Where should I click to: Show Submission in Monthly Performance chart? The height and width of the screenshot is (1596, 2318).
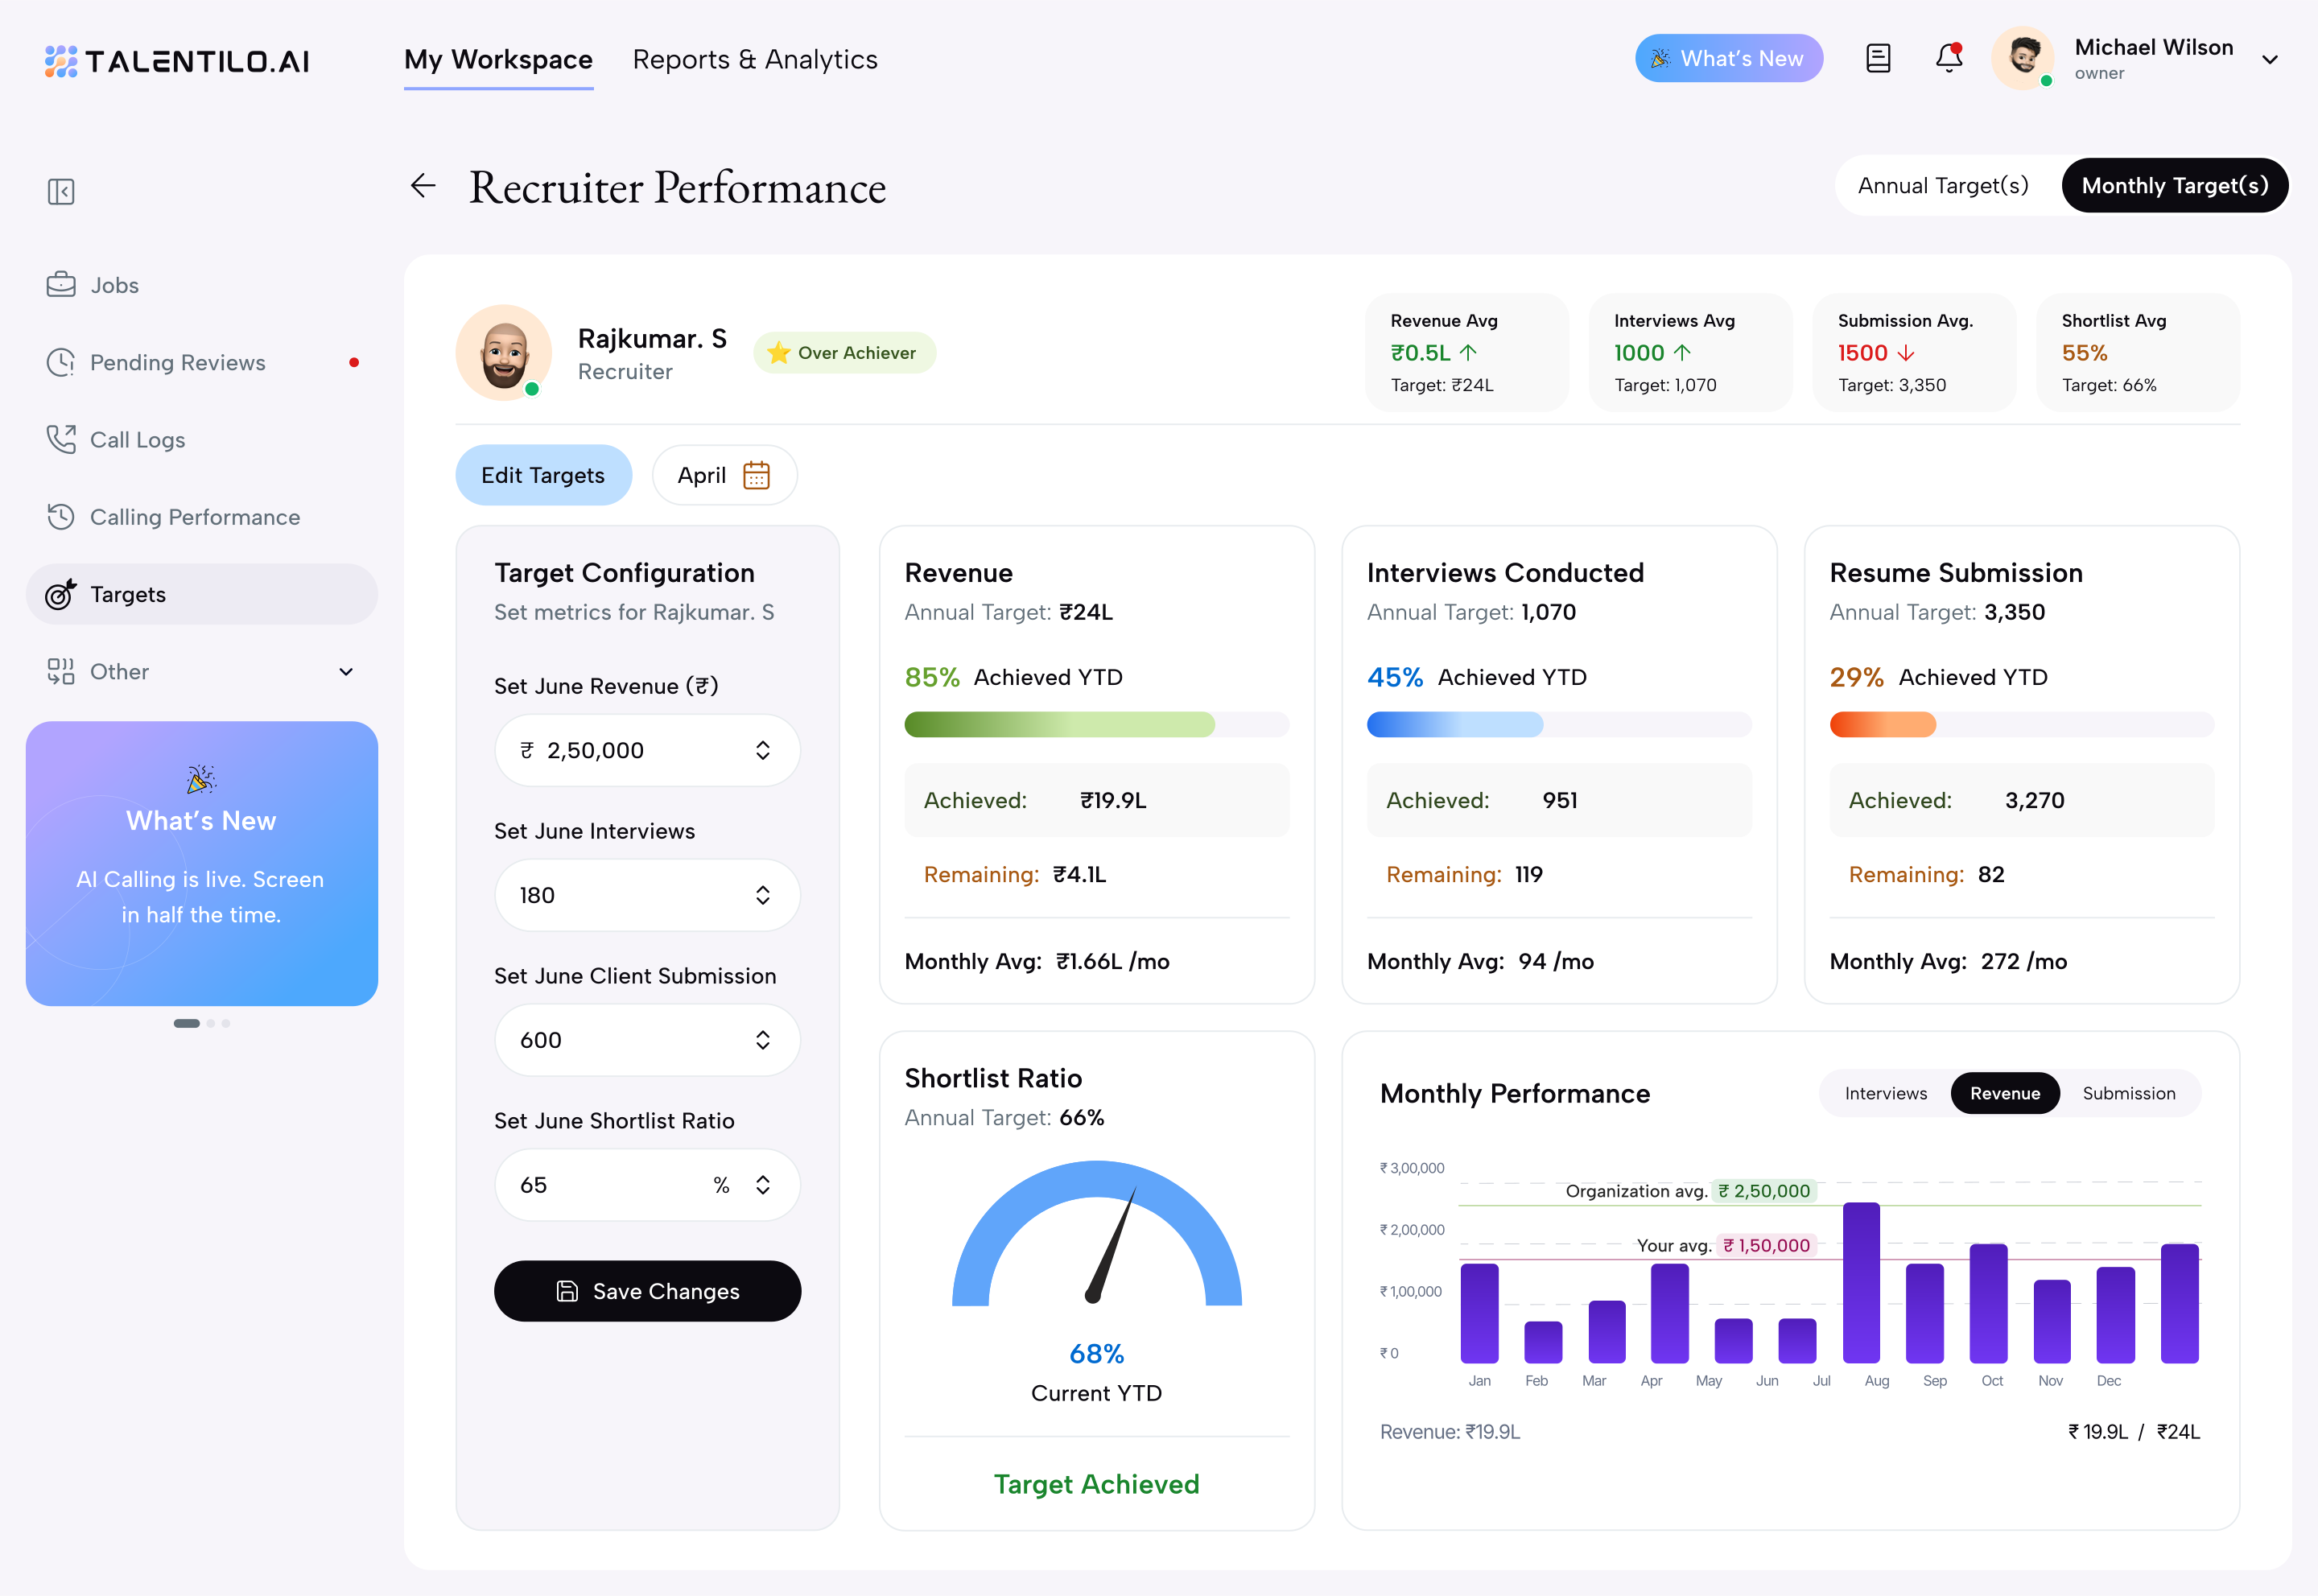[x=2129, y=1093]
